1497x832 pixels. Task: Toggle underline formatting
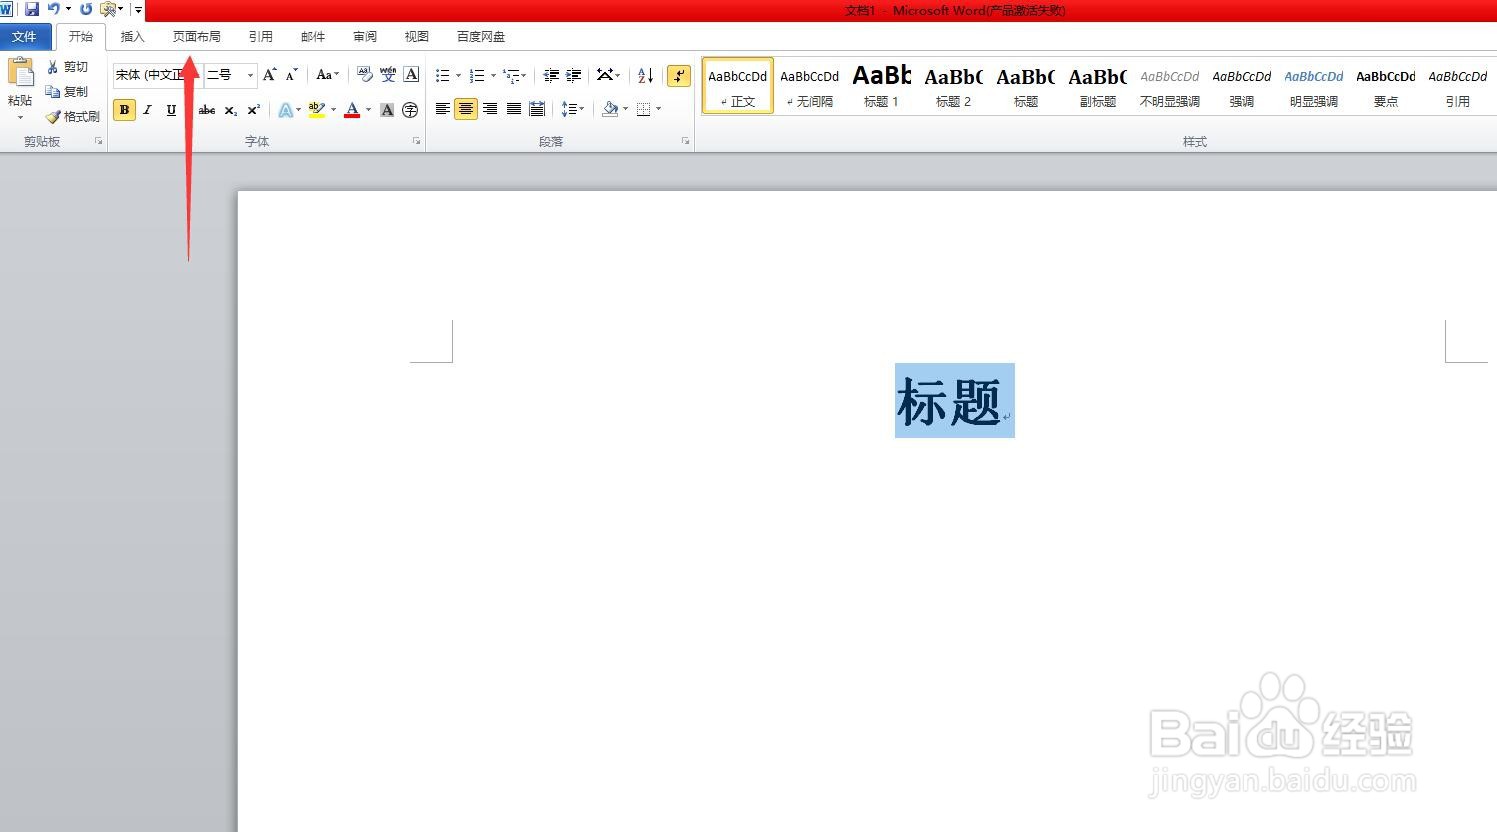point(171,110)
